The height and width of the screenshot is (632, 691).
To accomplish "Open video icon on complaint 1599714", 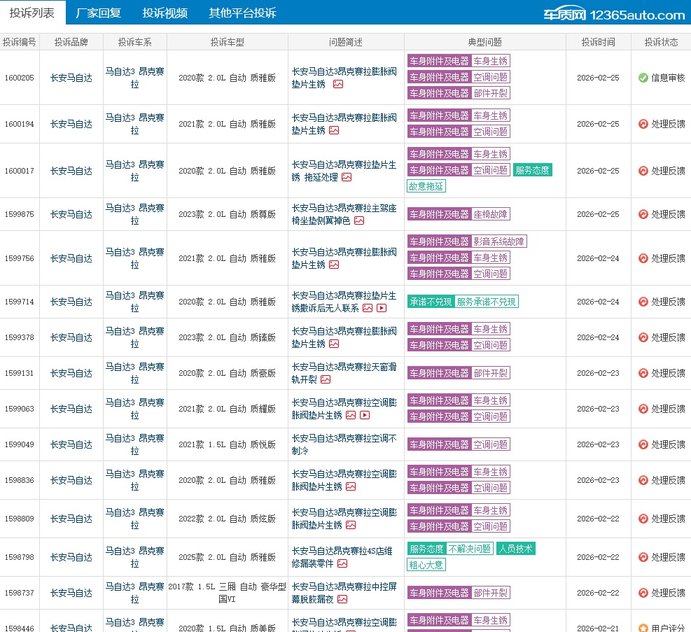I will 380,309.
